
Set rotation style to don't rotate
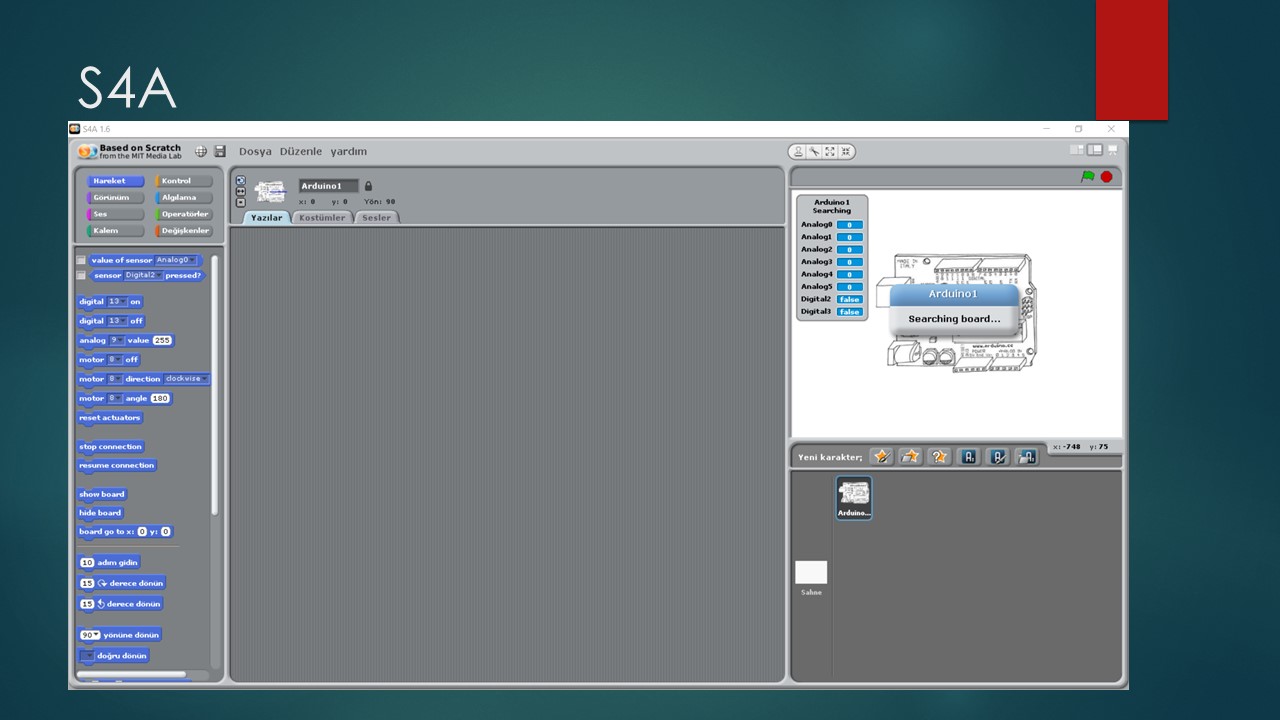pyautogui.click(x=240, y=202)
